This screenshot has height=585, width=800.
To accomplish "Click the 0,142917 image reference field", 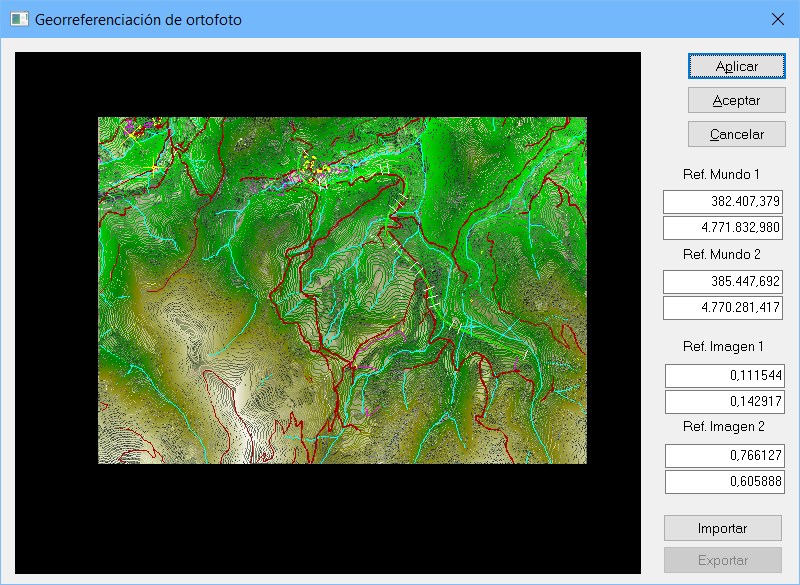I will [725, 402].
